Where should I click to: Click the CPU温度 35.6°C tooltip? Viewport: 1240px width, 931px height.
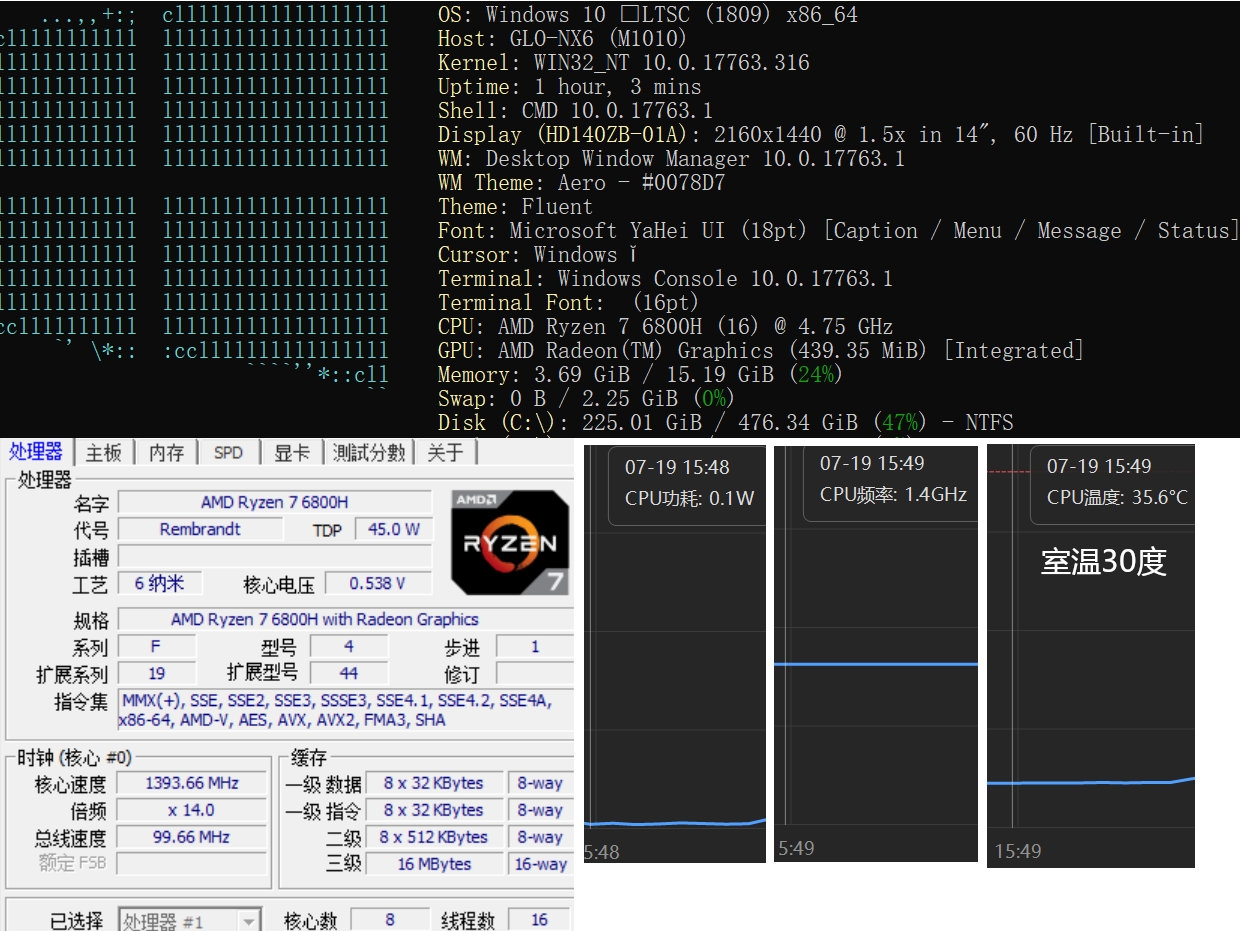[1113, 482]
